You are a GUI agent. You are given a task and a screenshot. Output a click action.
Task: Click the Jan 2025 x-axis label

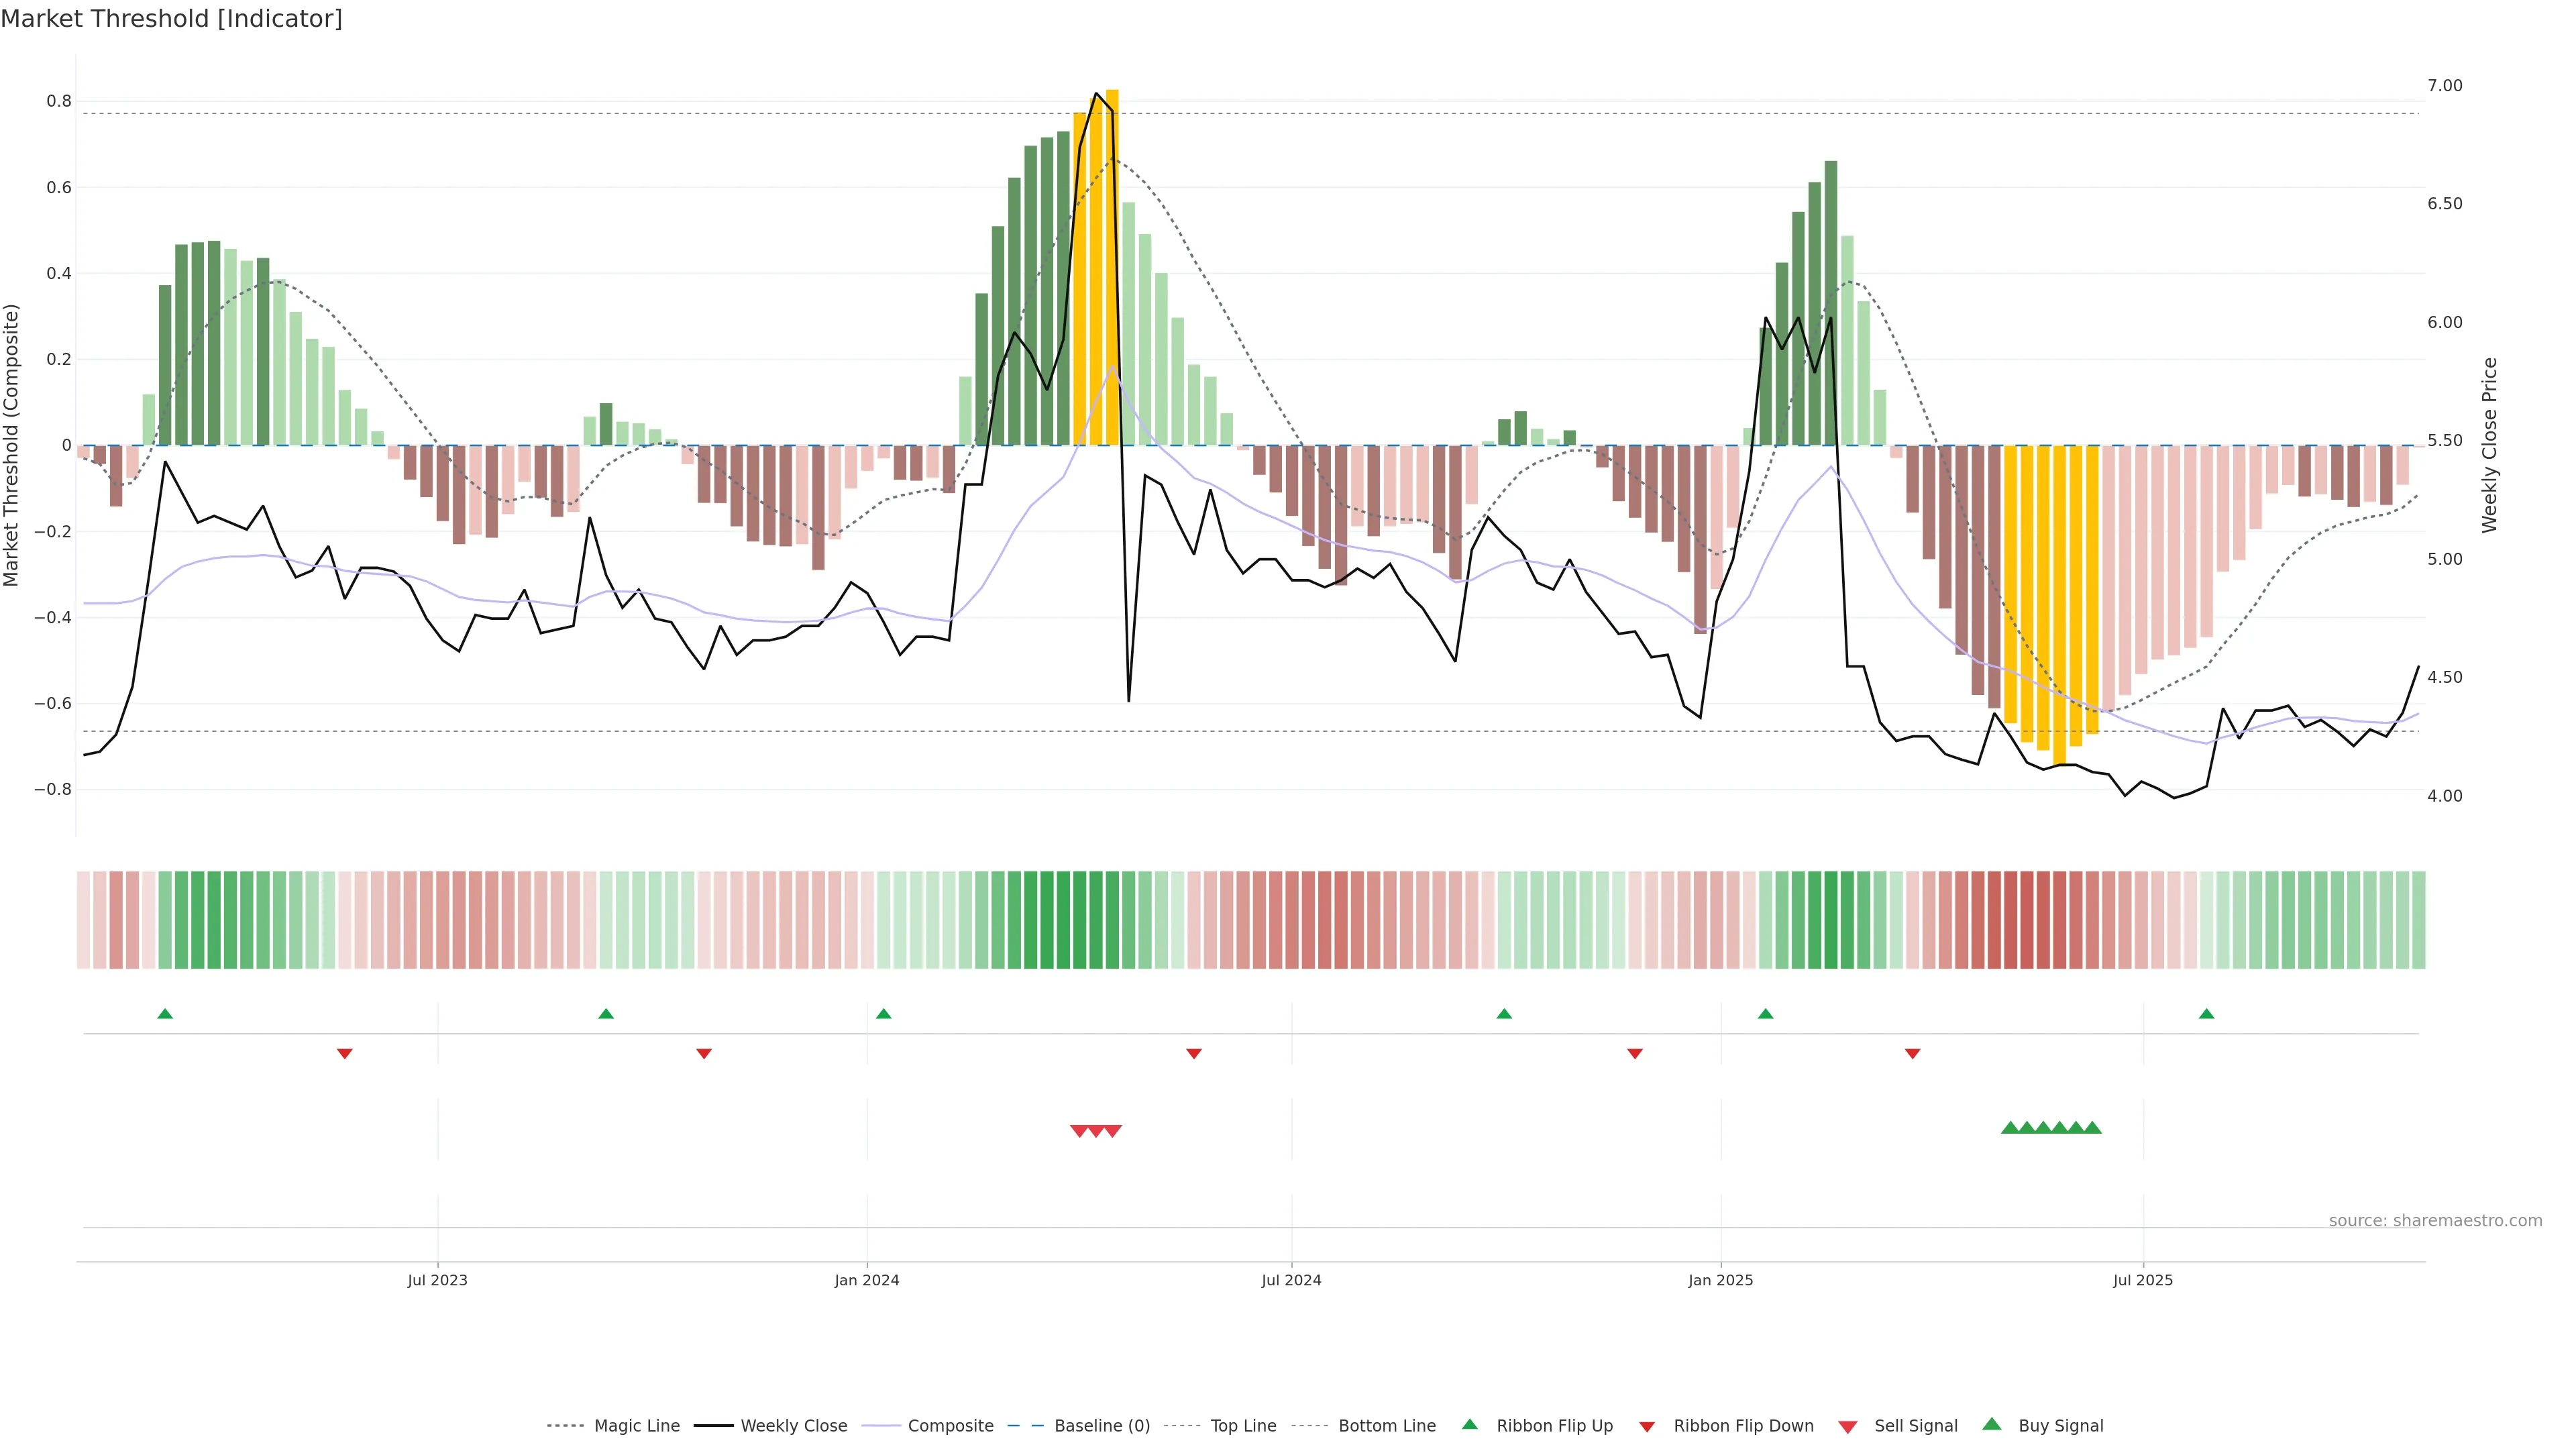1720,1280
